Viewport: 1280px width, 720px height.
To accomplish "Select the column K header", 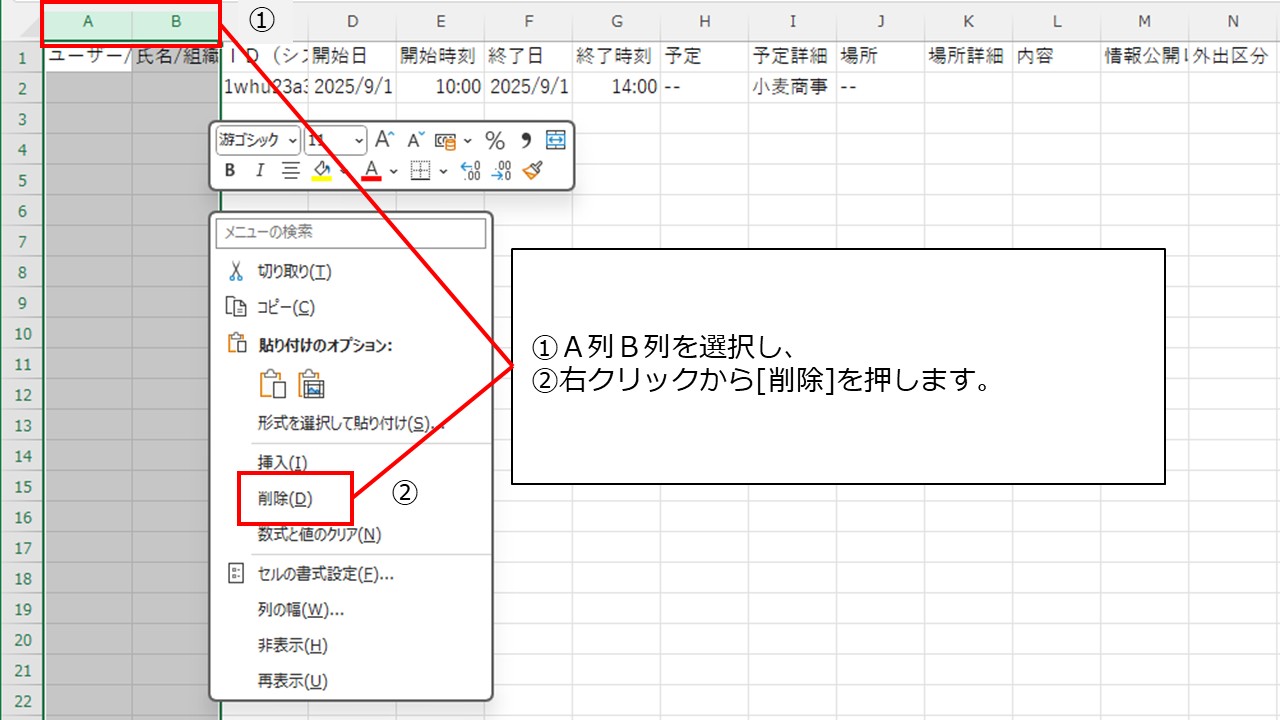I will coord(969,21).
